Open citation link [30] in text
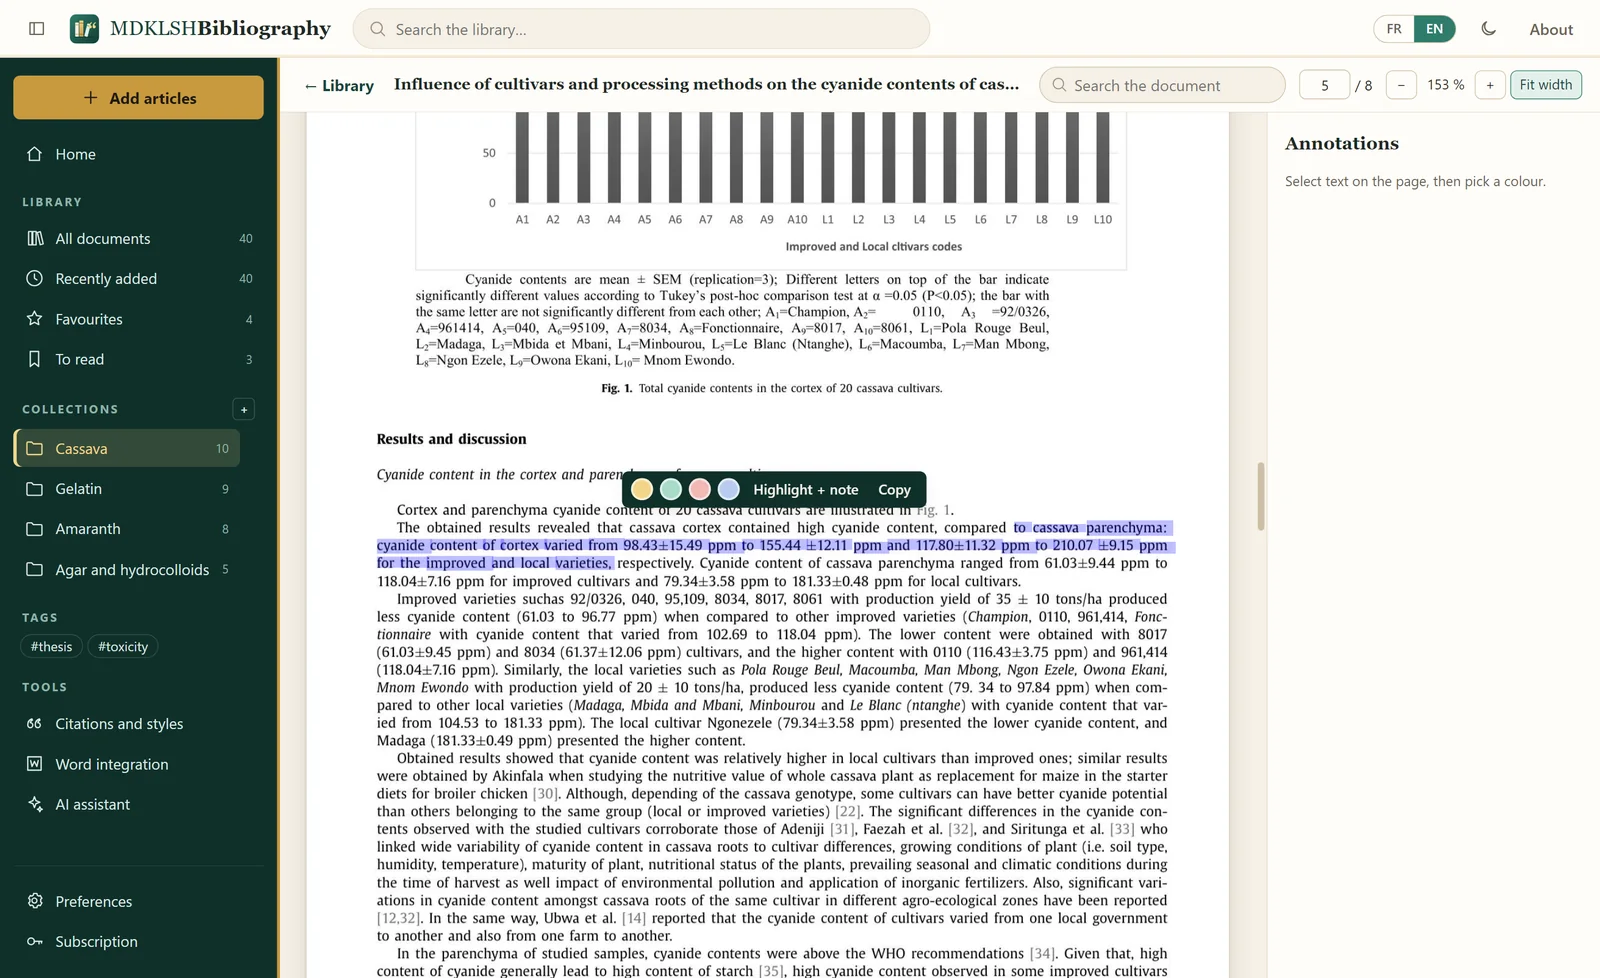Image resolution: width=1600 pixels, height=978 pixels. (x=545, y=794)
